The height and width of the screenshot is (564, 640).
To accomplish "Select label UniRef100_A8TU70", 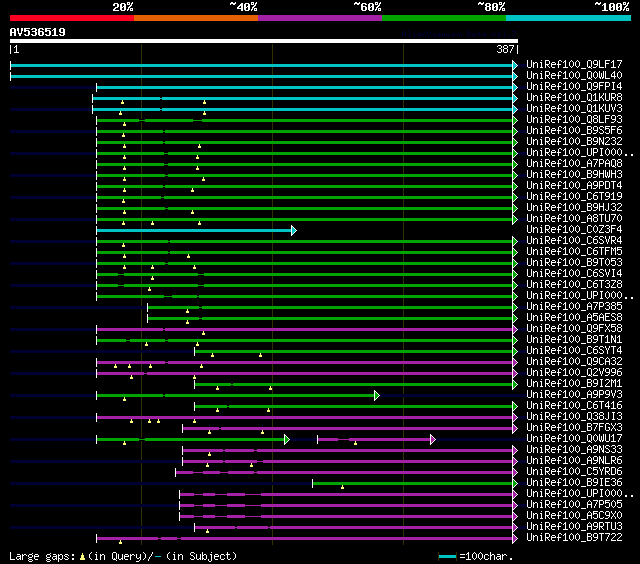I will 574,219.
